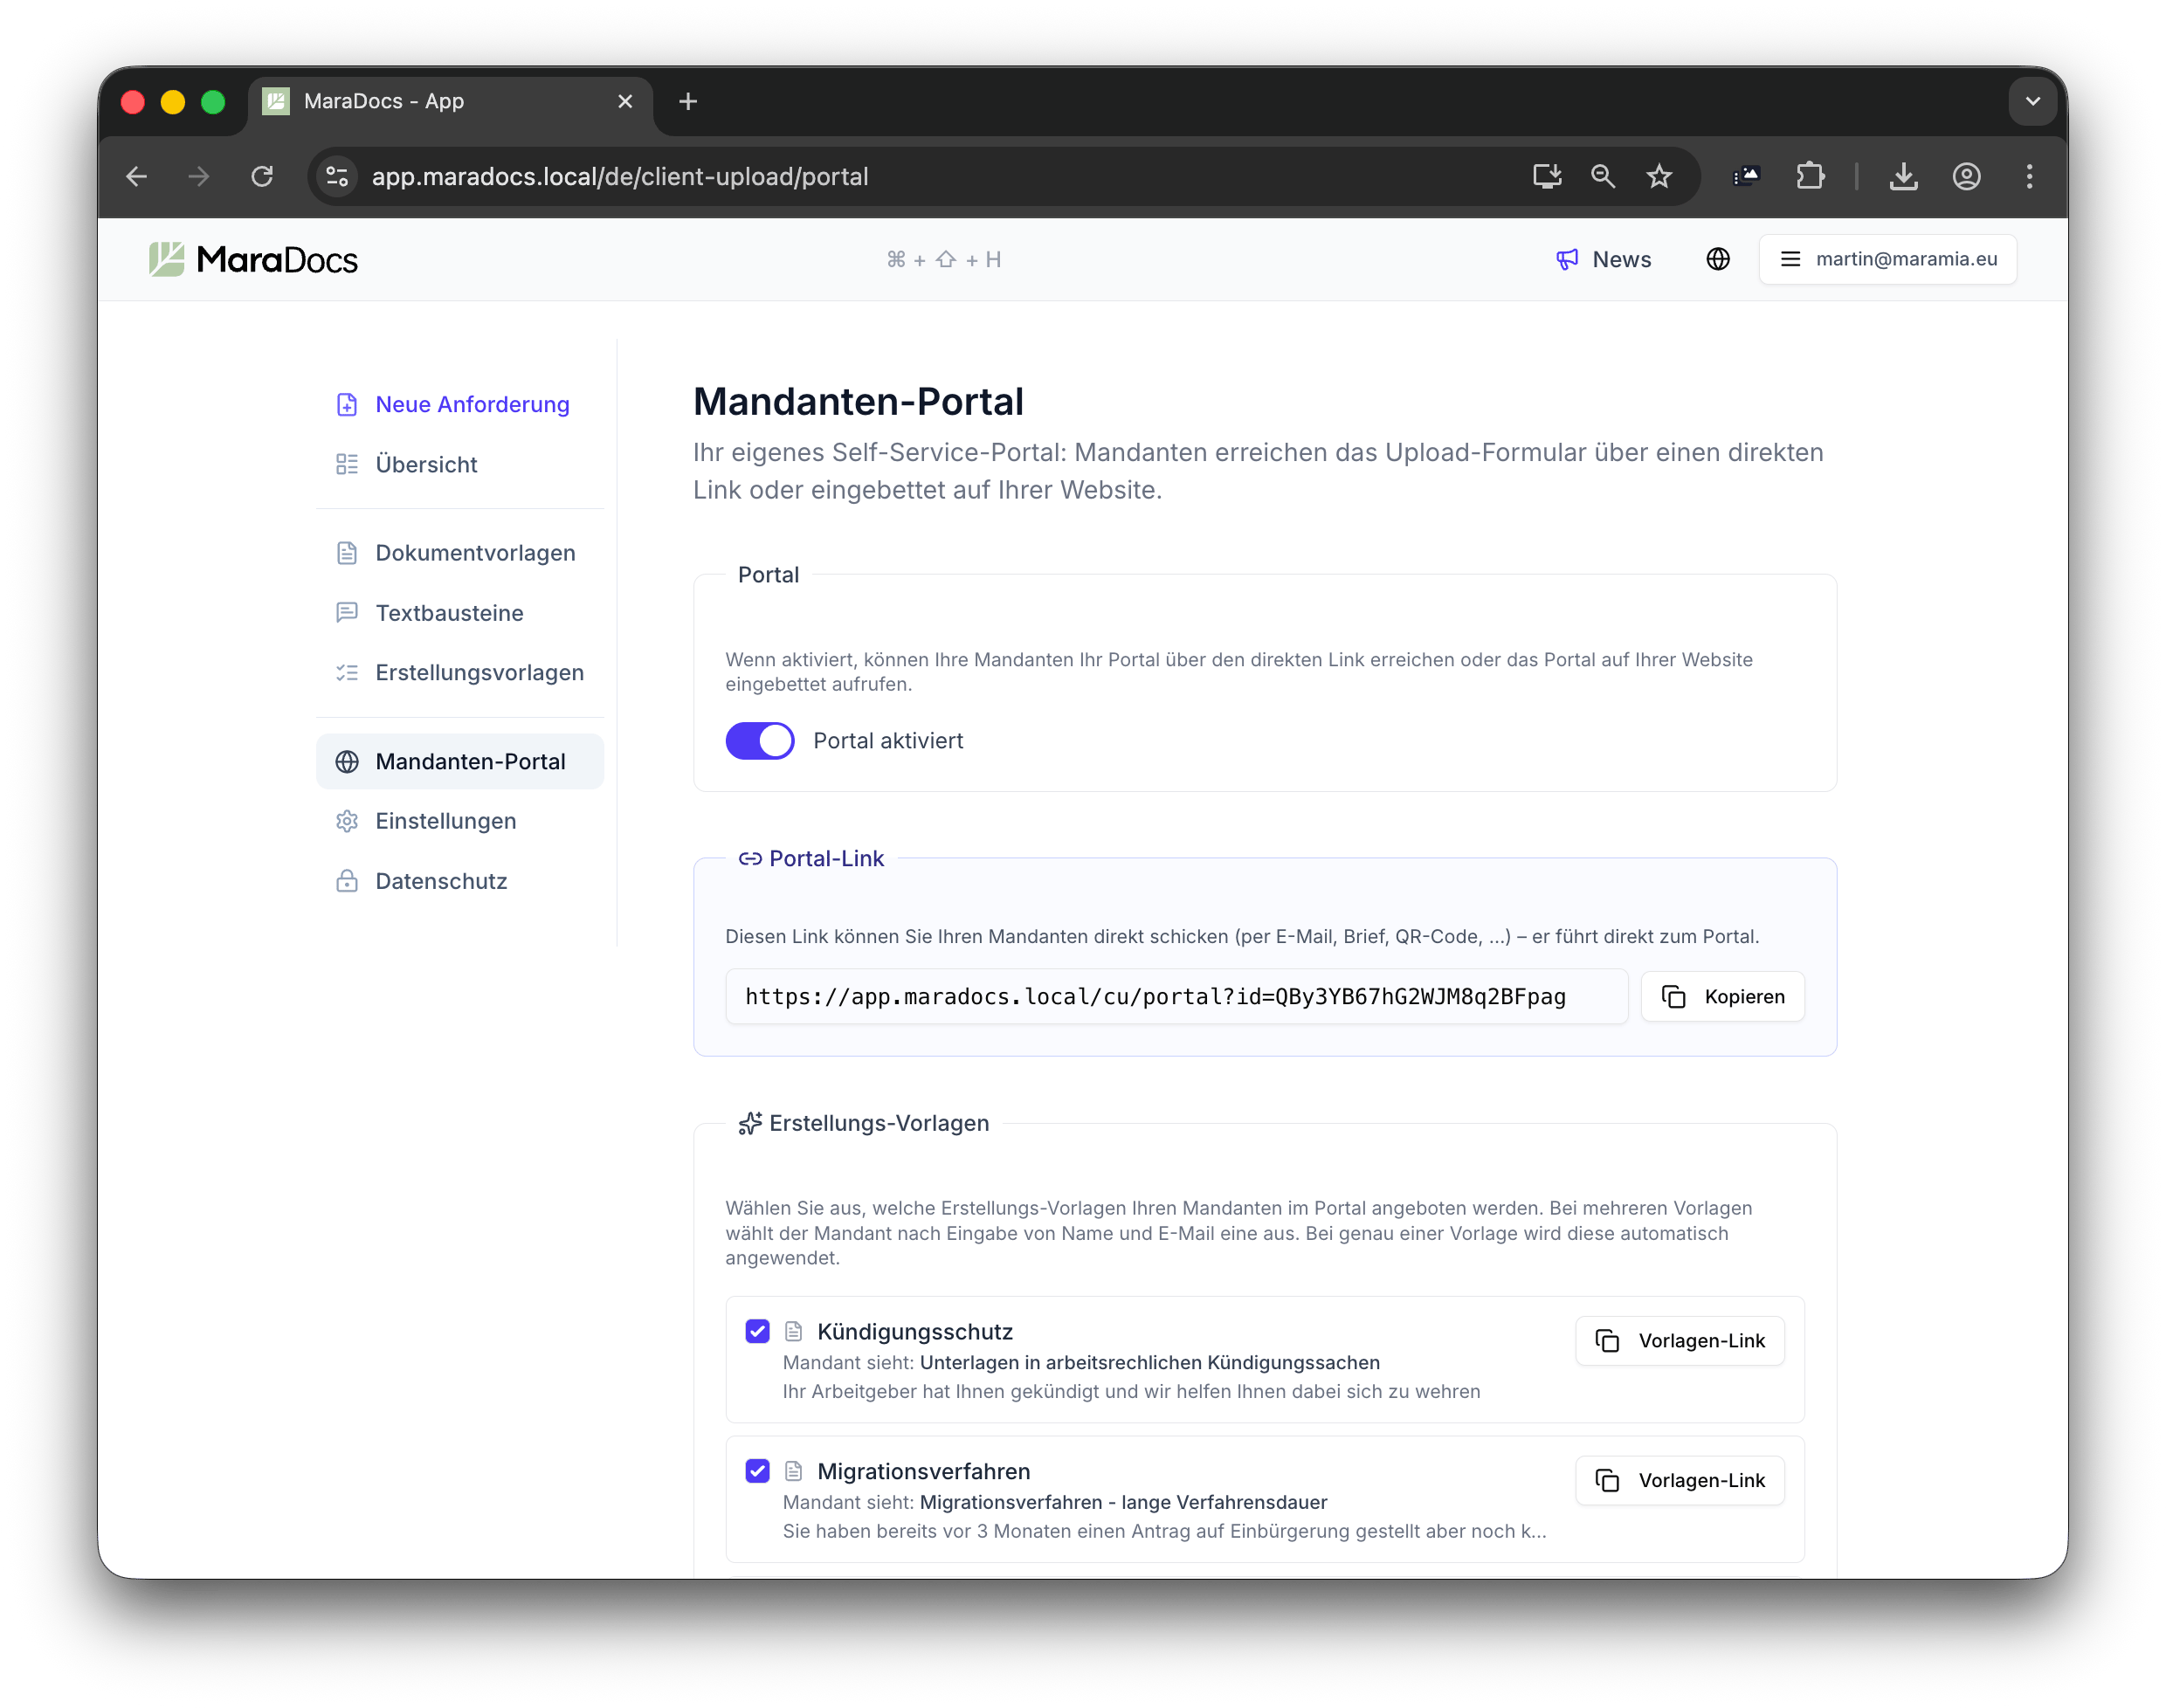This screenshot has width=2166, height=1708.
Task: Click the Chrome address bar URL
Action: 620,177
